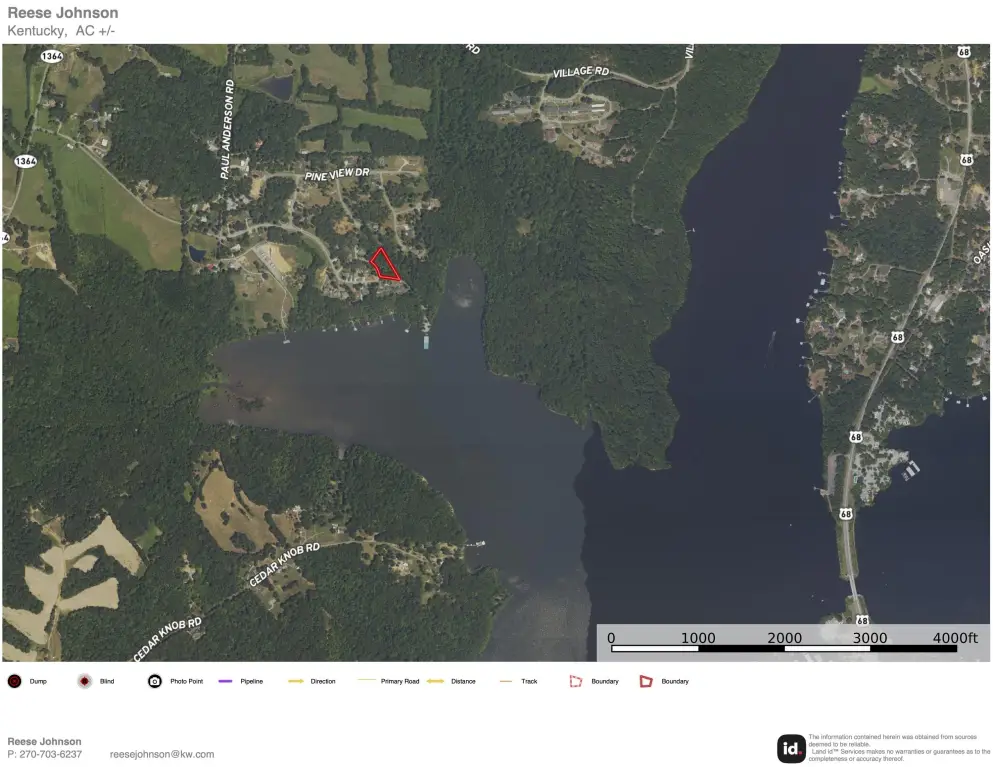Click the Dump legend icon
The image size is (993, 767).
[15, 681]
